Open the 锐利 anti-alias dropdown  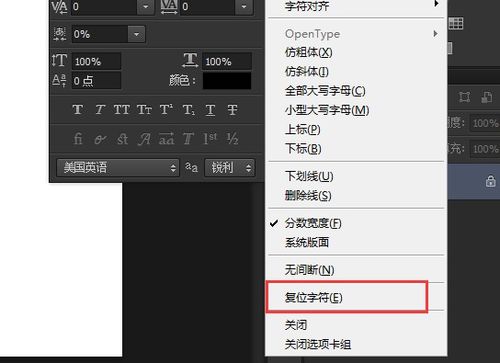point(230,167)
